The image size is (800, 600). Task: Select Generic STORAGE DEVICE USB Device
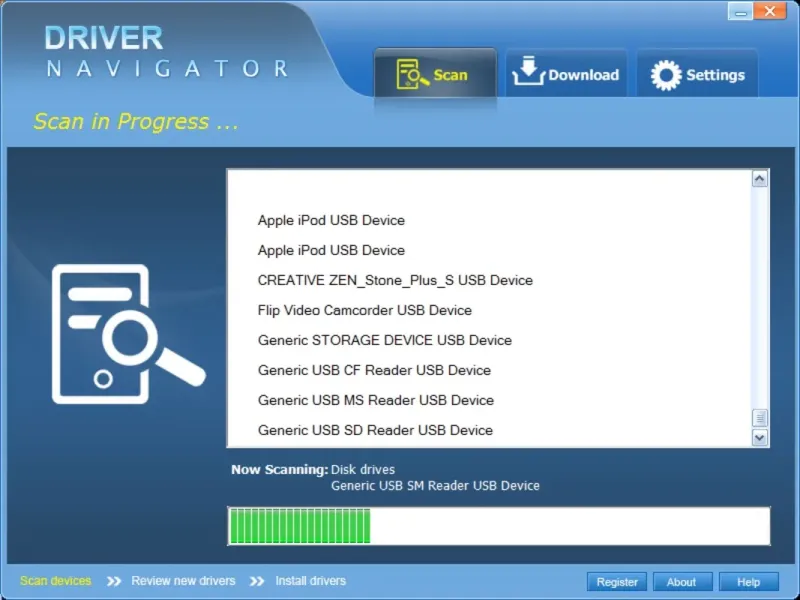[385, 340]
